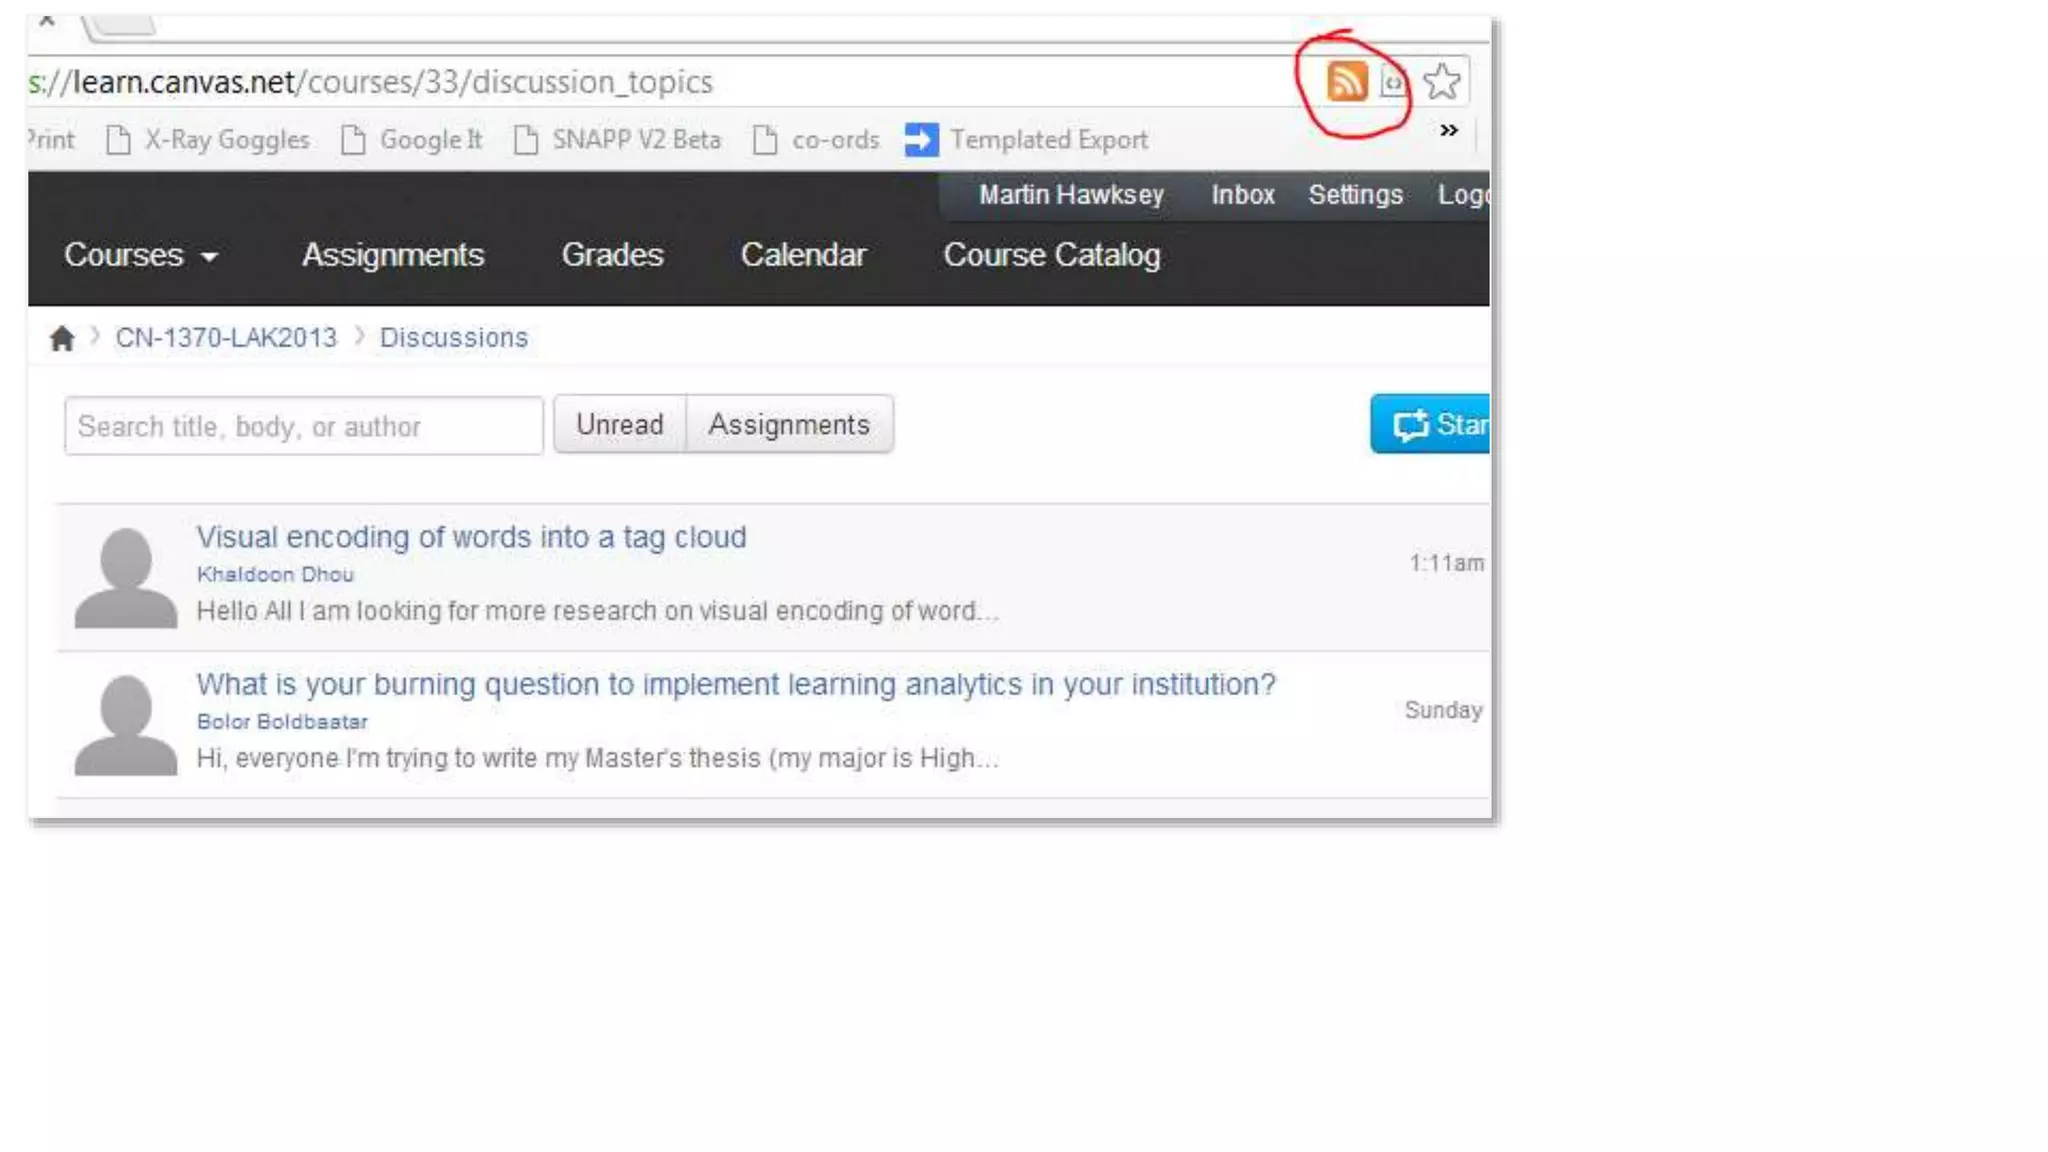The image size is (2048, 1152).
Task: Click the code extension icon beside RSS
Action: (1393, 82)
